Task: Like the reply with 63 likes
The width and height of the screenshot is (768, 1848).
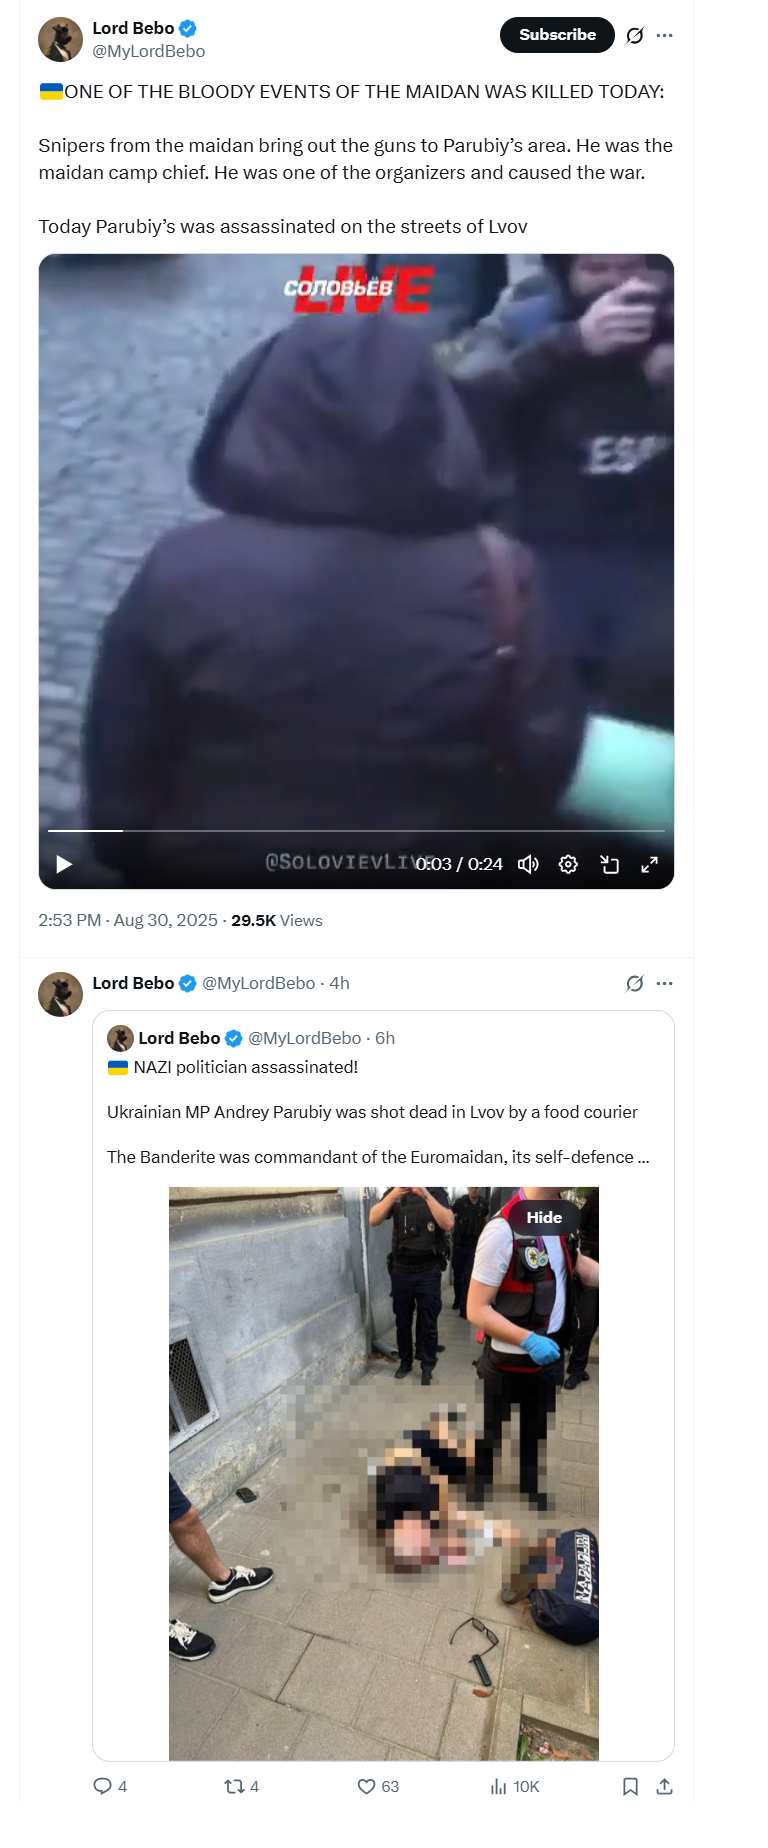Action: pyautogui.click(x=378, y=1786)
